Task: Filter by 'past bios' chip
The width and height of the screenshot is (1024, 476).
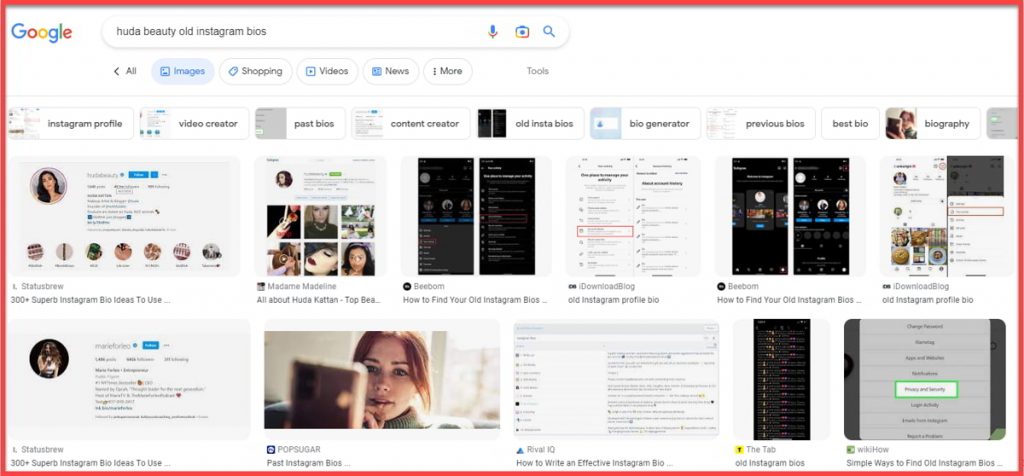Action: click(x=300, y=123)
